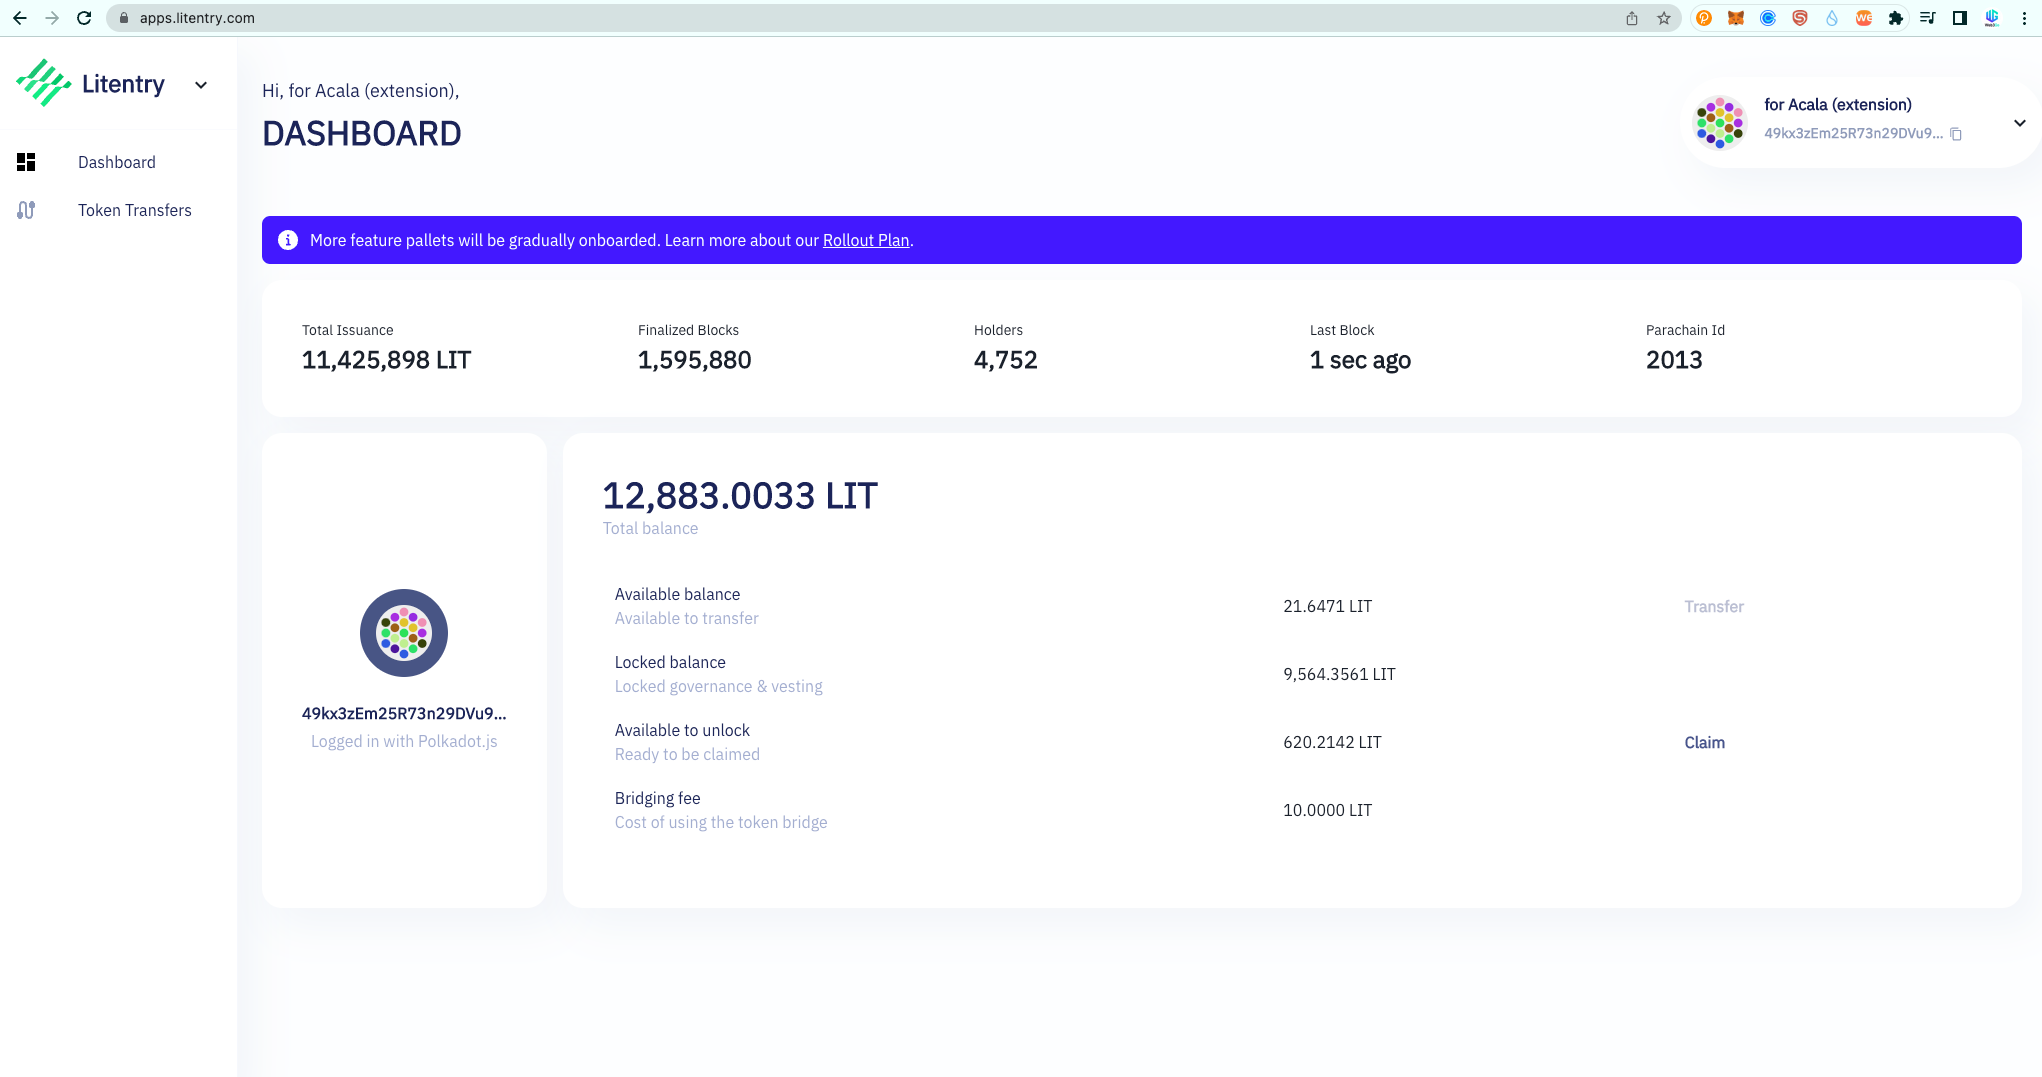Image resolution: width=2042 pixels, height=1077 pixels.
Task: Copy the wallet address via copy icon
Action: [1956, 134]
